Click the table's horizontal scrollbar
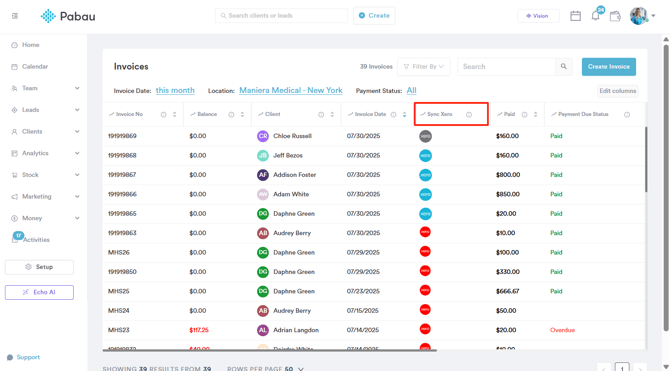This screenshot has width=670, height=371. [x=270, y=350]
